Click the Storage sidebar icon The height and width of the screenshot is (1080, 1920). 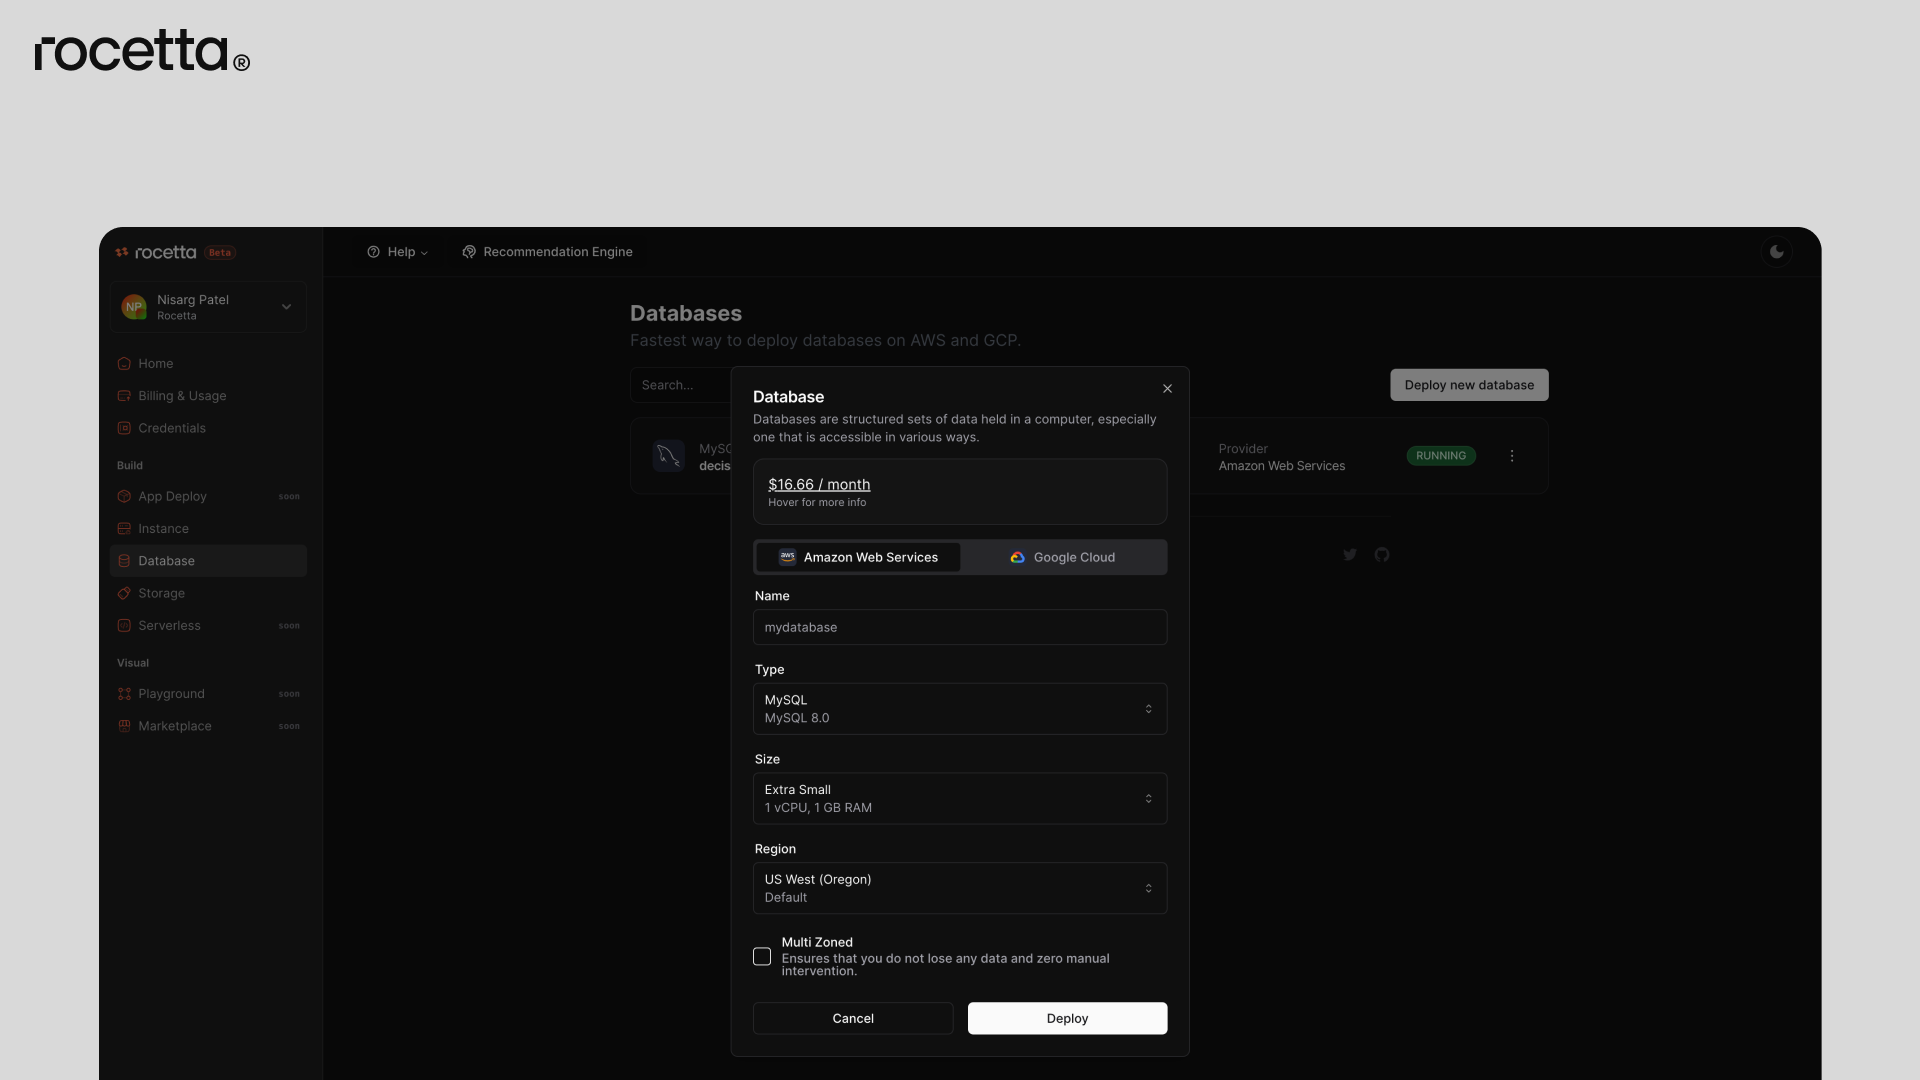124,594
